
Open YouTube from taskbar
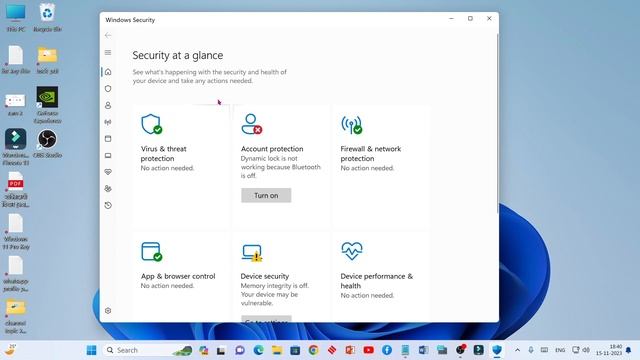click(x=369, y=350)
